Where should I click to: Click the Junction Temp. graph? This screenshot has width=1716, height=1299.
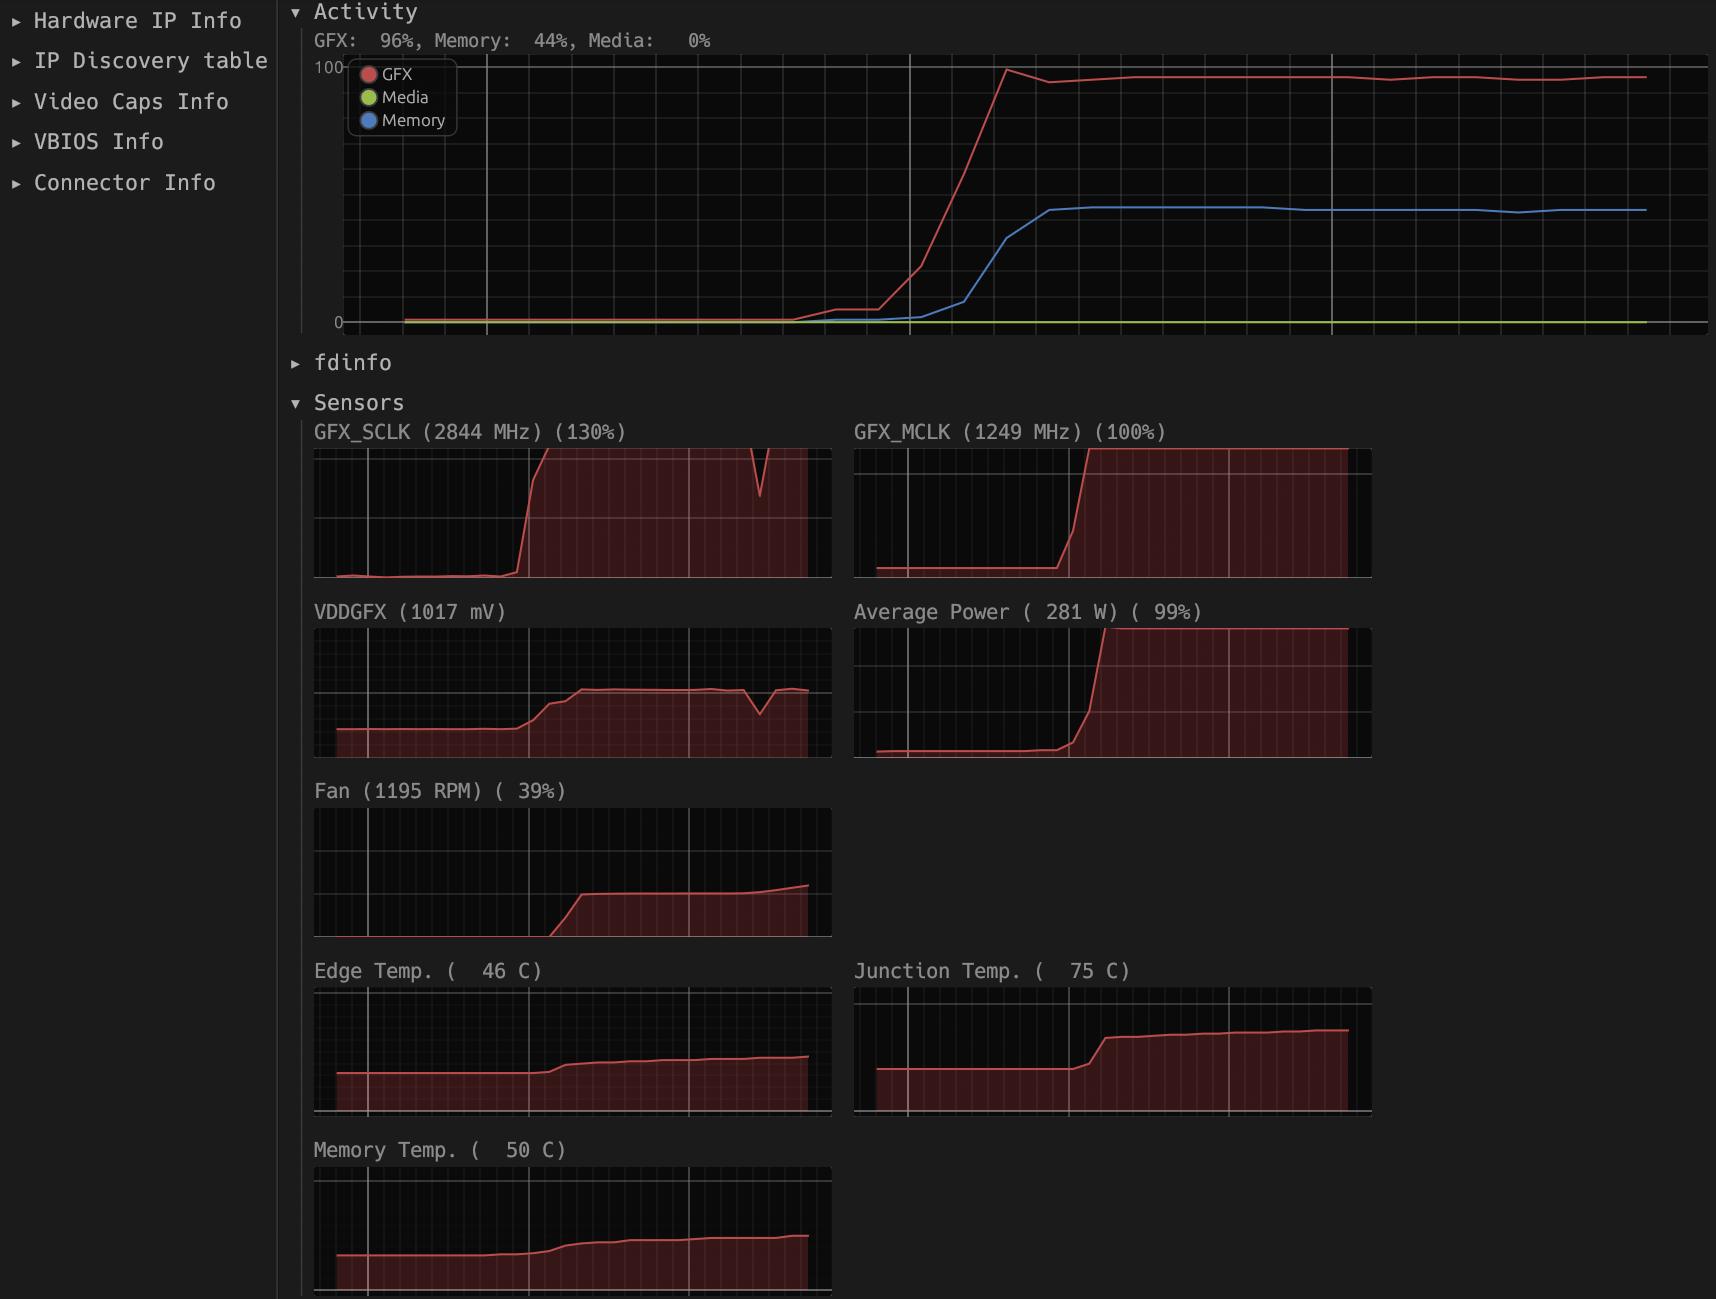tap(1112, 1051)
